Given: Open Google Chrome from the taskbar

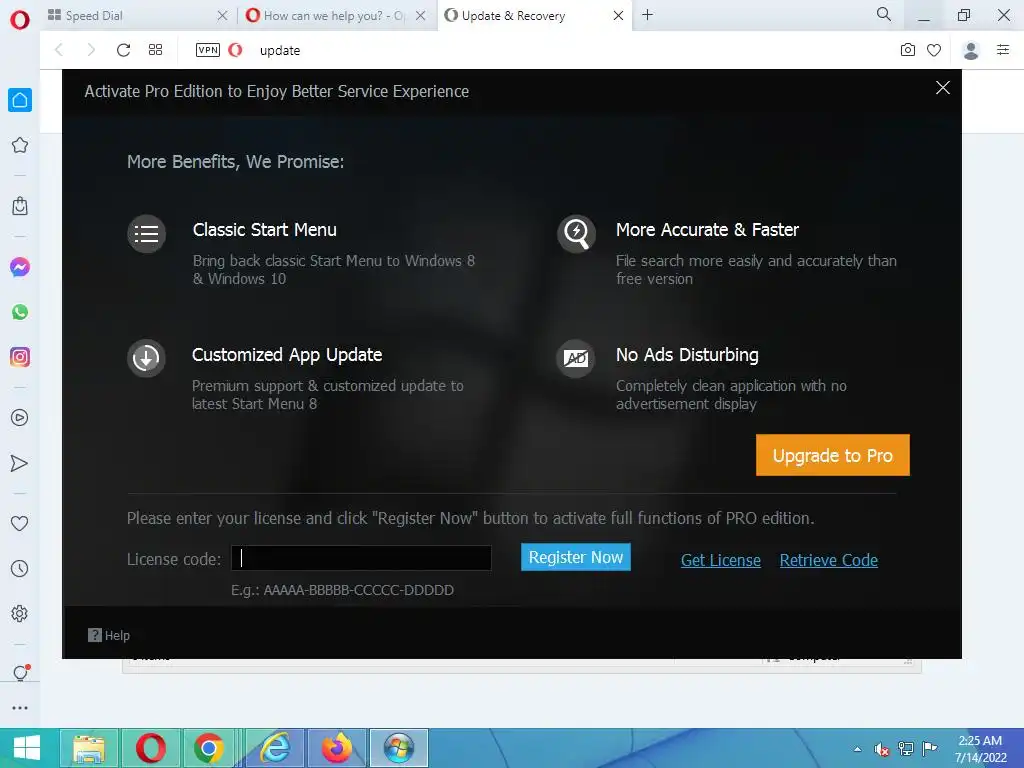Looking at the screenshot, I should pyautogui.click(x=208, y=748).
